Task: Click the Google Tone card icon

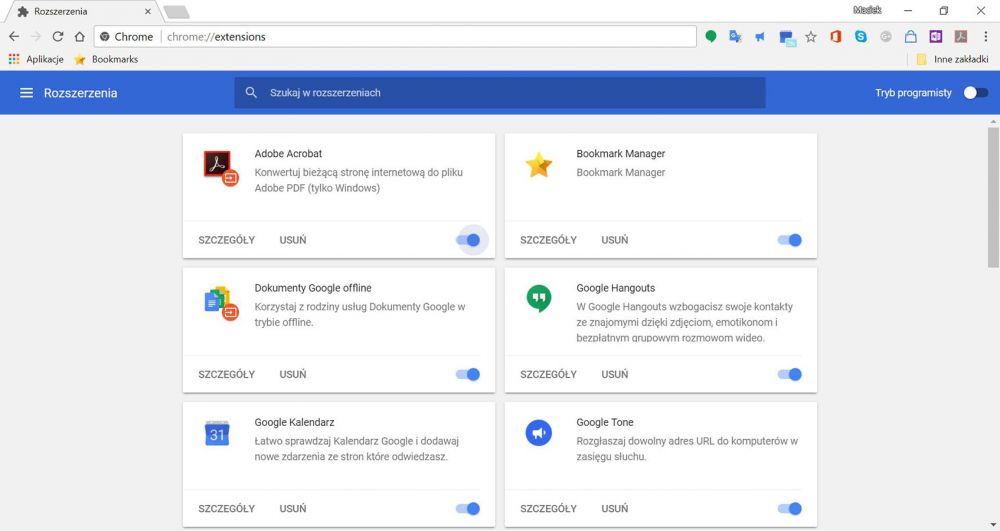Action: [538, 433]
